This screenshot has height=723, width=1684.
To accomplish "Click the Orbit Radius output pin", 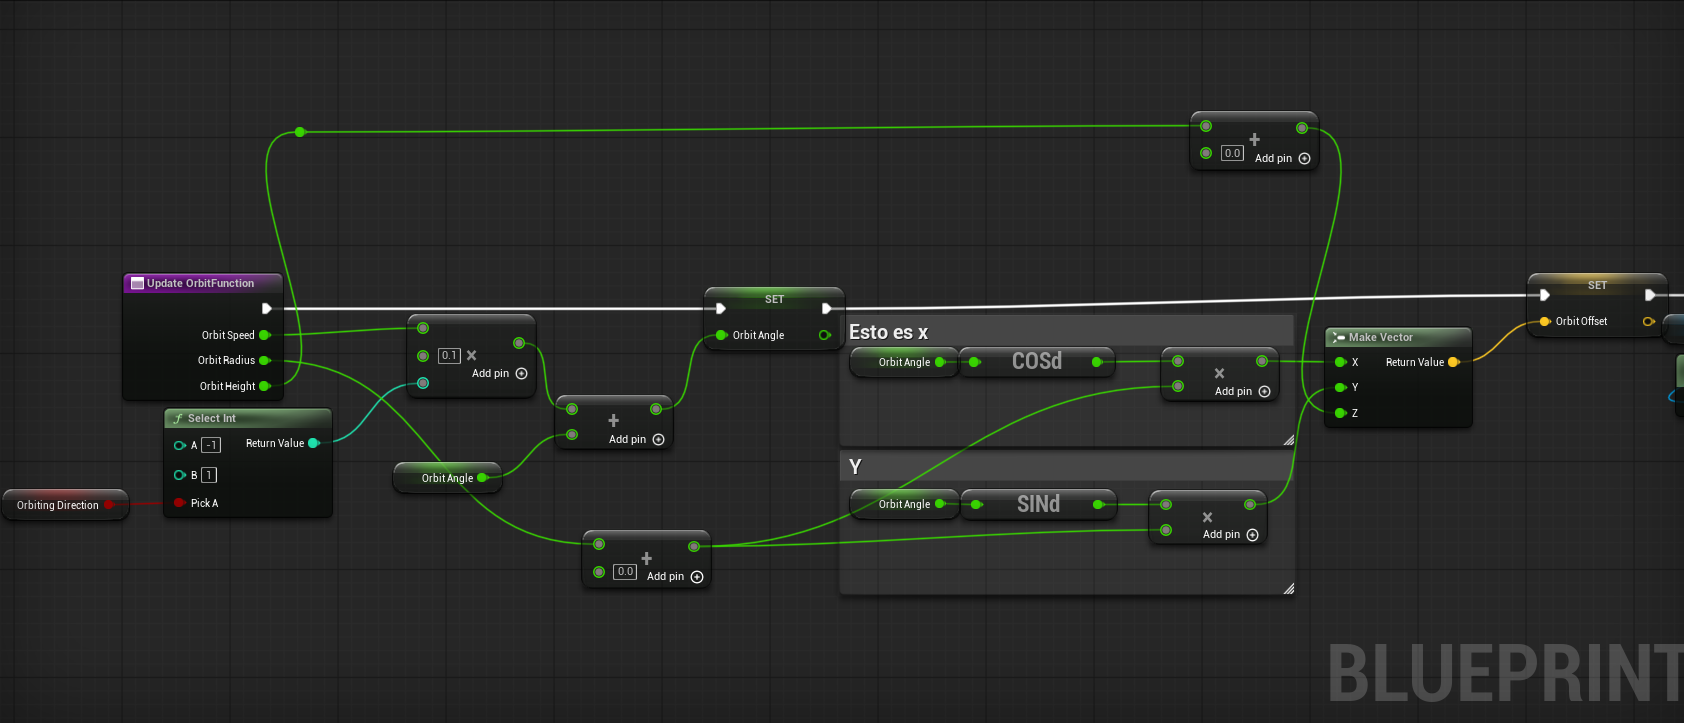I will tap(265, 360).
